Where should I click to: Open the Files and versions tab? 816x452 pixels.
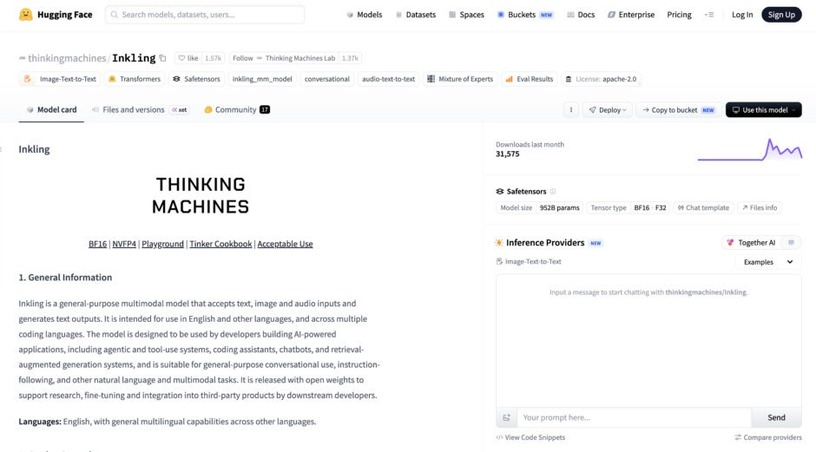click(x=140, y=110)
